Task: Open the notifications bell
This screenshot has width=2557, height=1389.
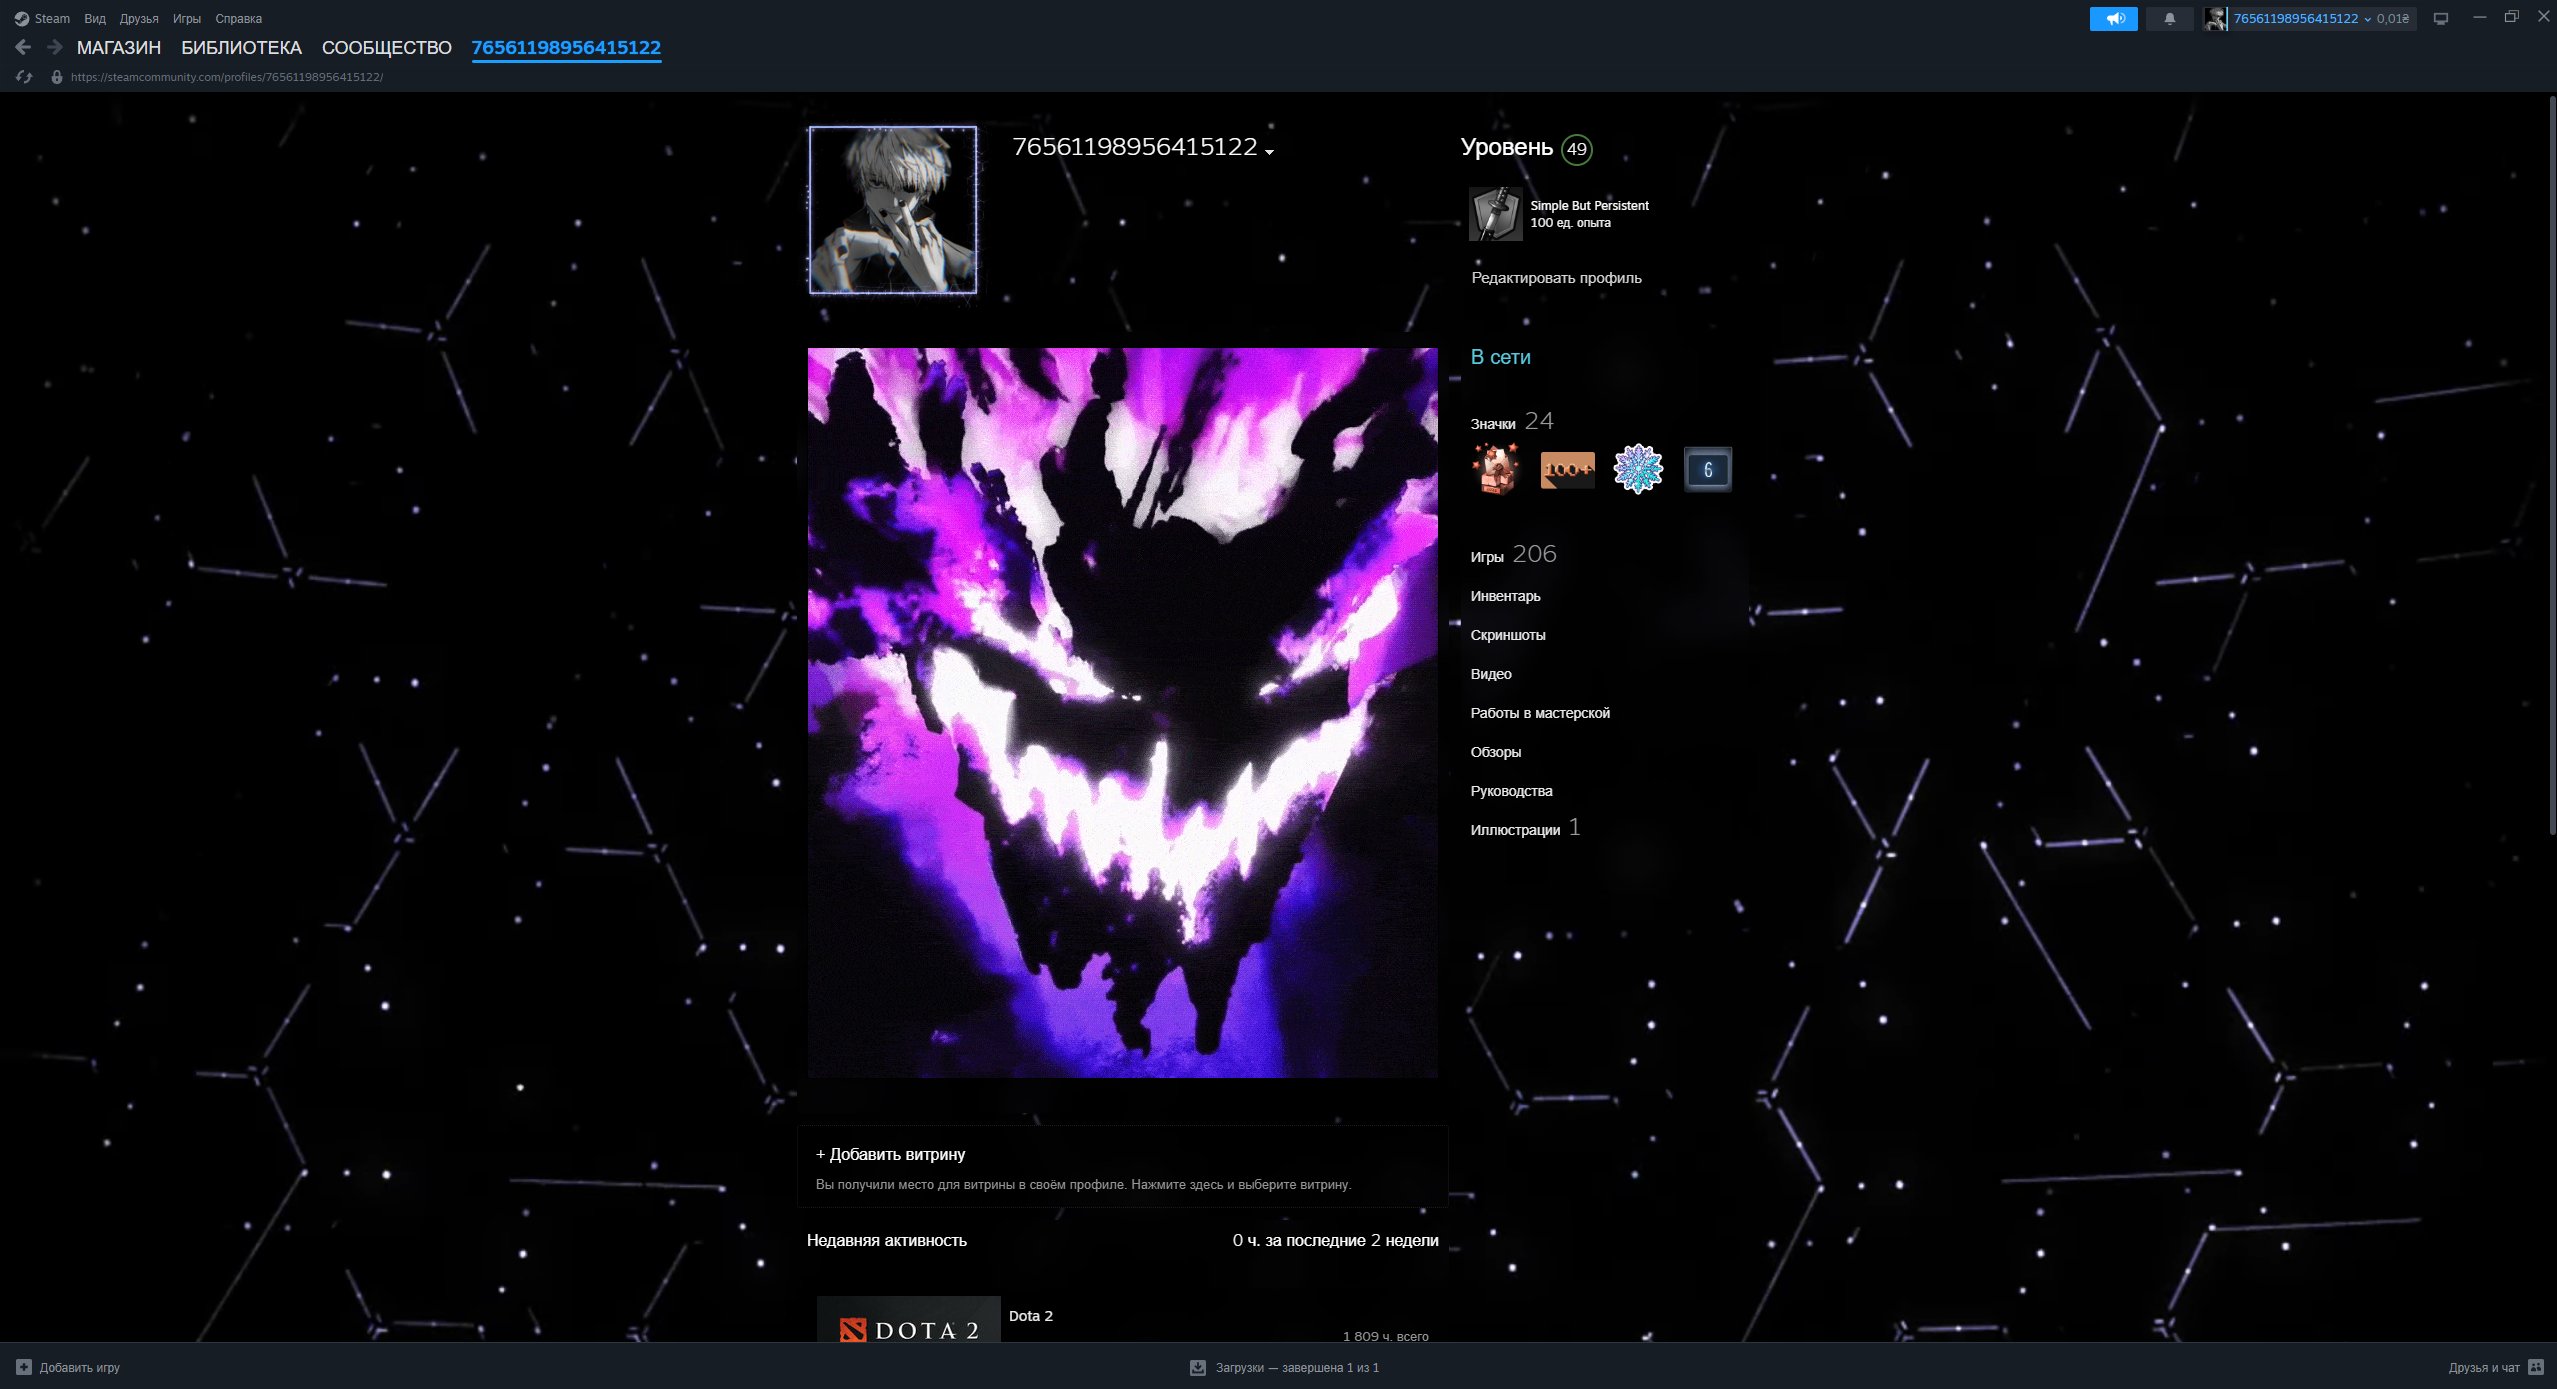Action: coord(2169,18)
